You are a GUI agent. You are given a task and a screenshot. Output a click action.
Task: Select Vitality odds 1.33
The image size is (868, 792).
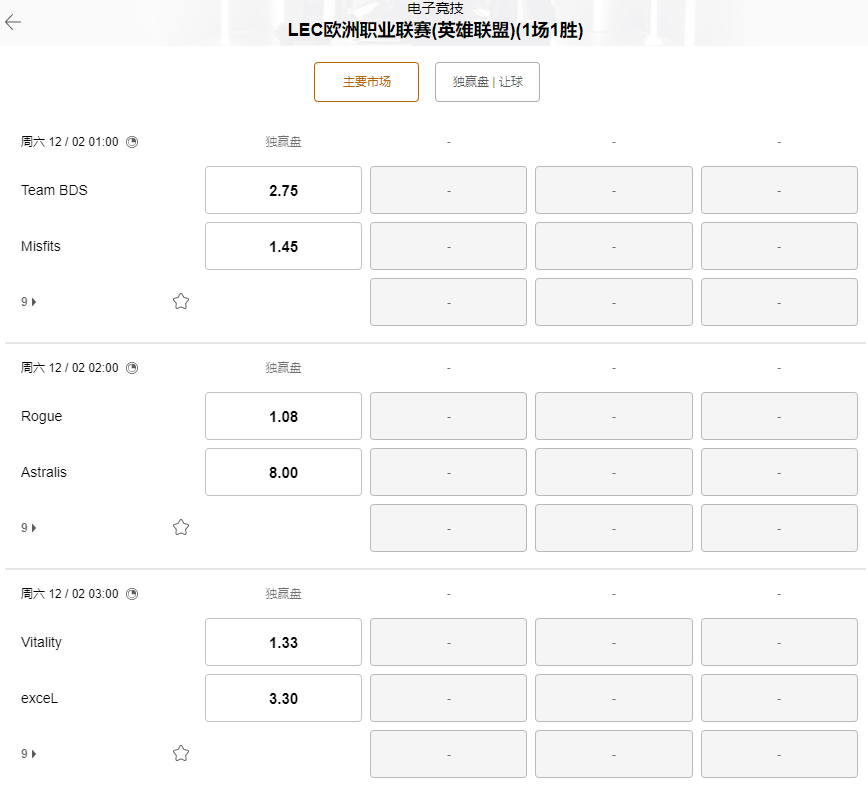click(x=283, y=642)
